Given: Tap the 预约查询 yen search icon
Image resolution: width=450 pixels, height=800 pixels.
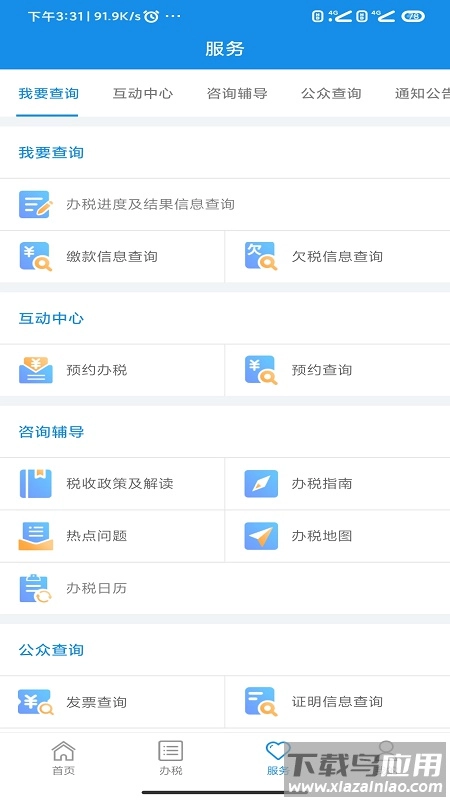Looking at the screenshot, I should click(x=261, y=370).
